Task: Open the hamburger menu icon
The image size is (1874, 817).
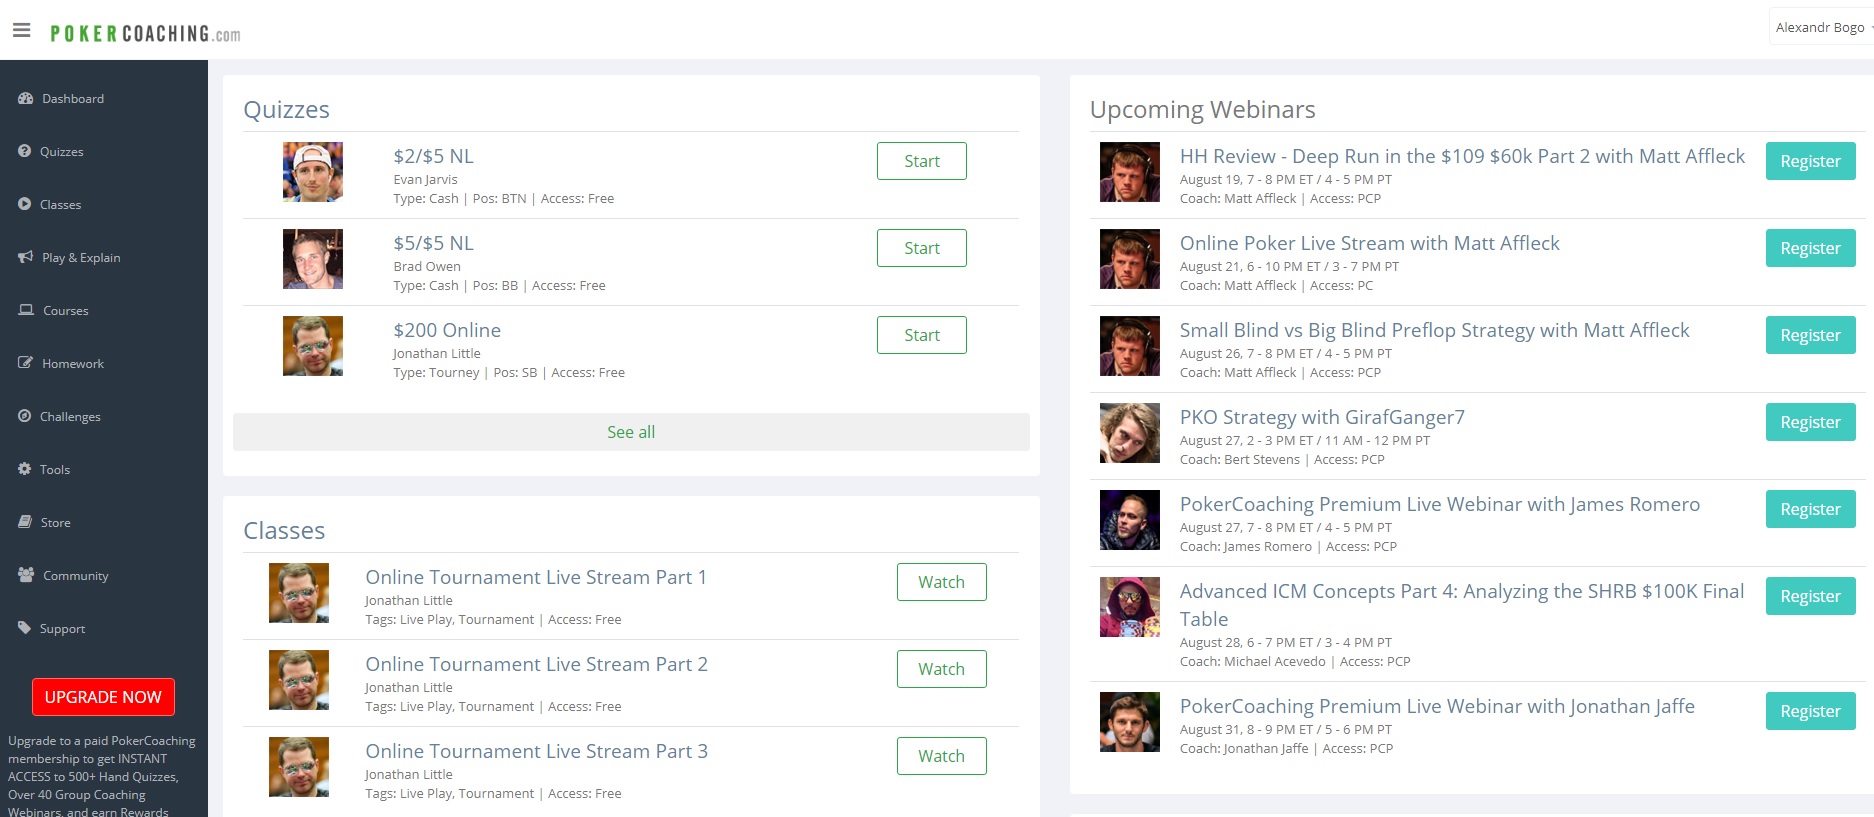Action: (x=21, y=30)
